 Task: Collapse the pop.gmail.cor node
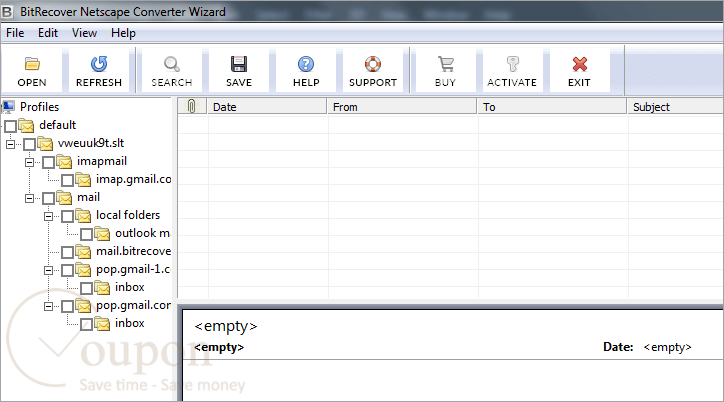[48, 306]
